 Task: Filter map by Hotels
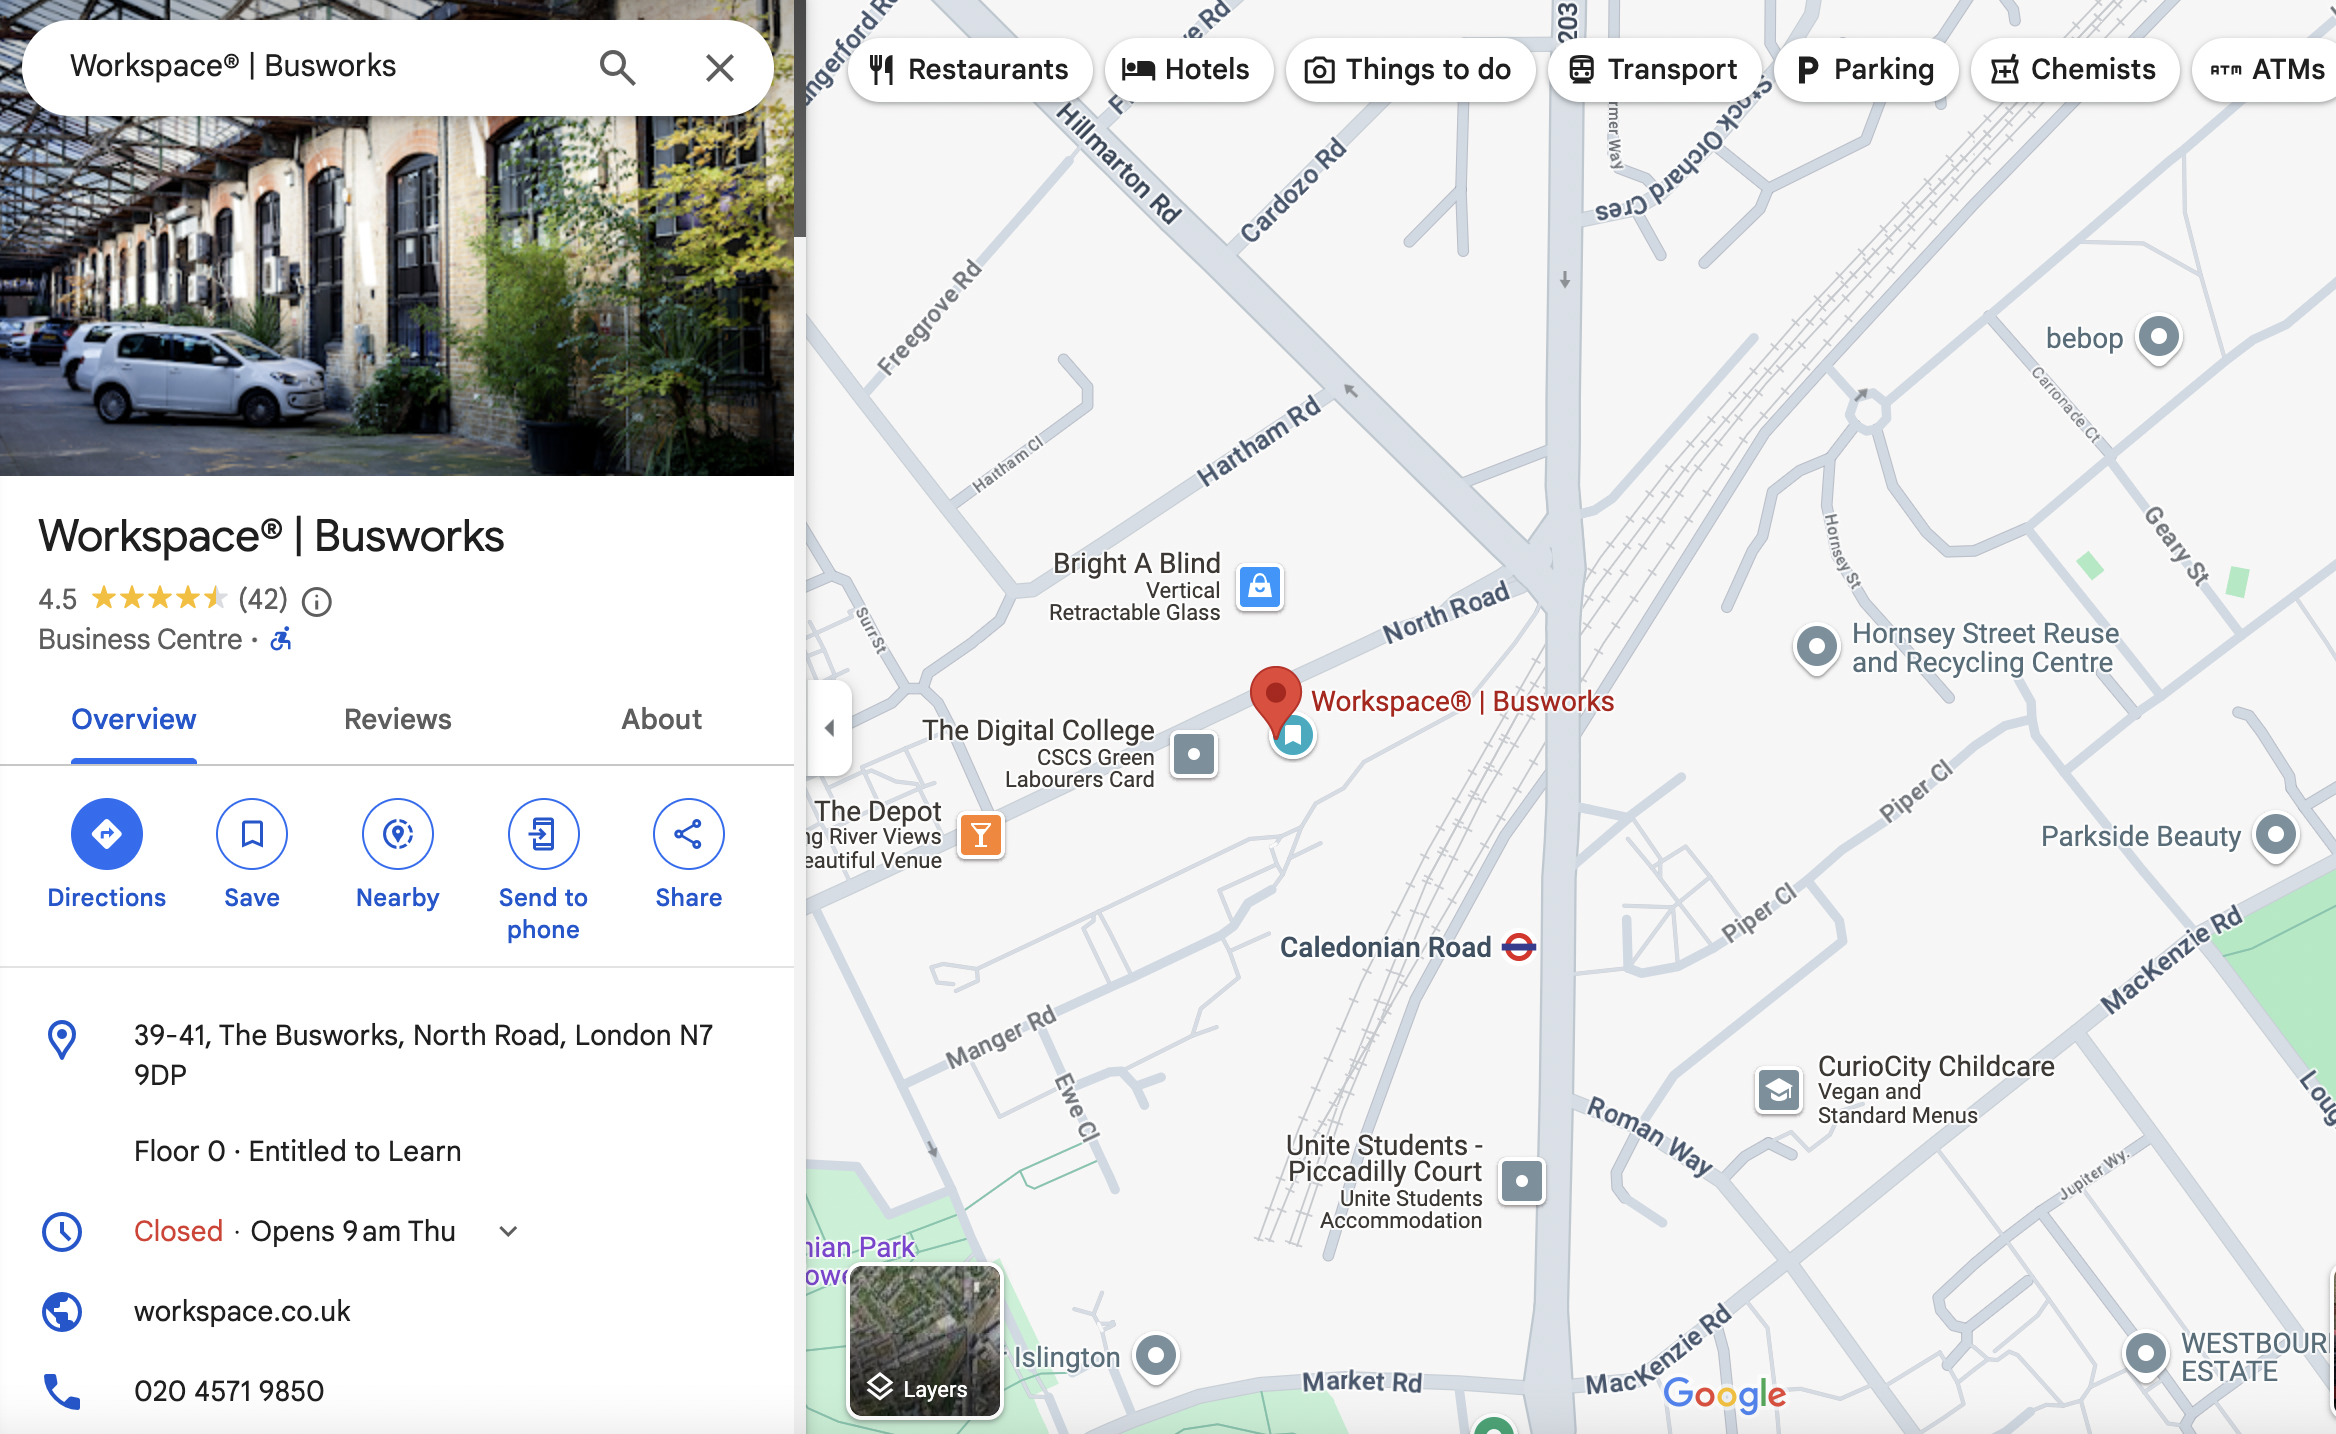coord(1187,70)
